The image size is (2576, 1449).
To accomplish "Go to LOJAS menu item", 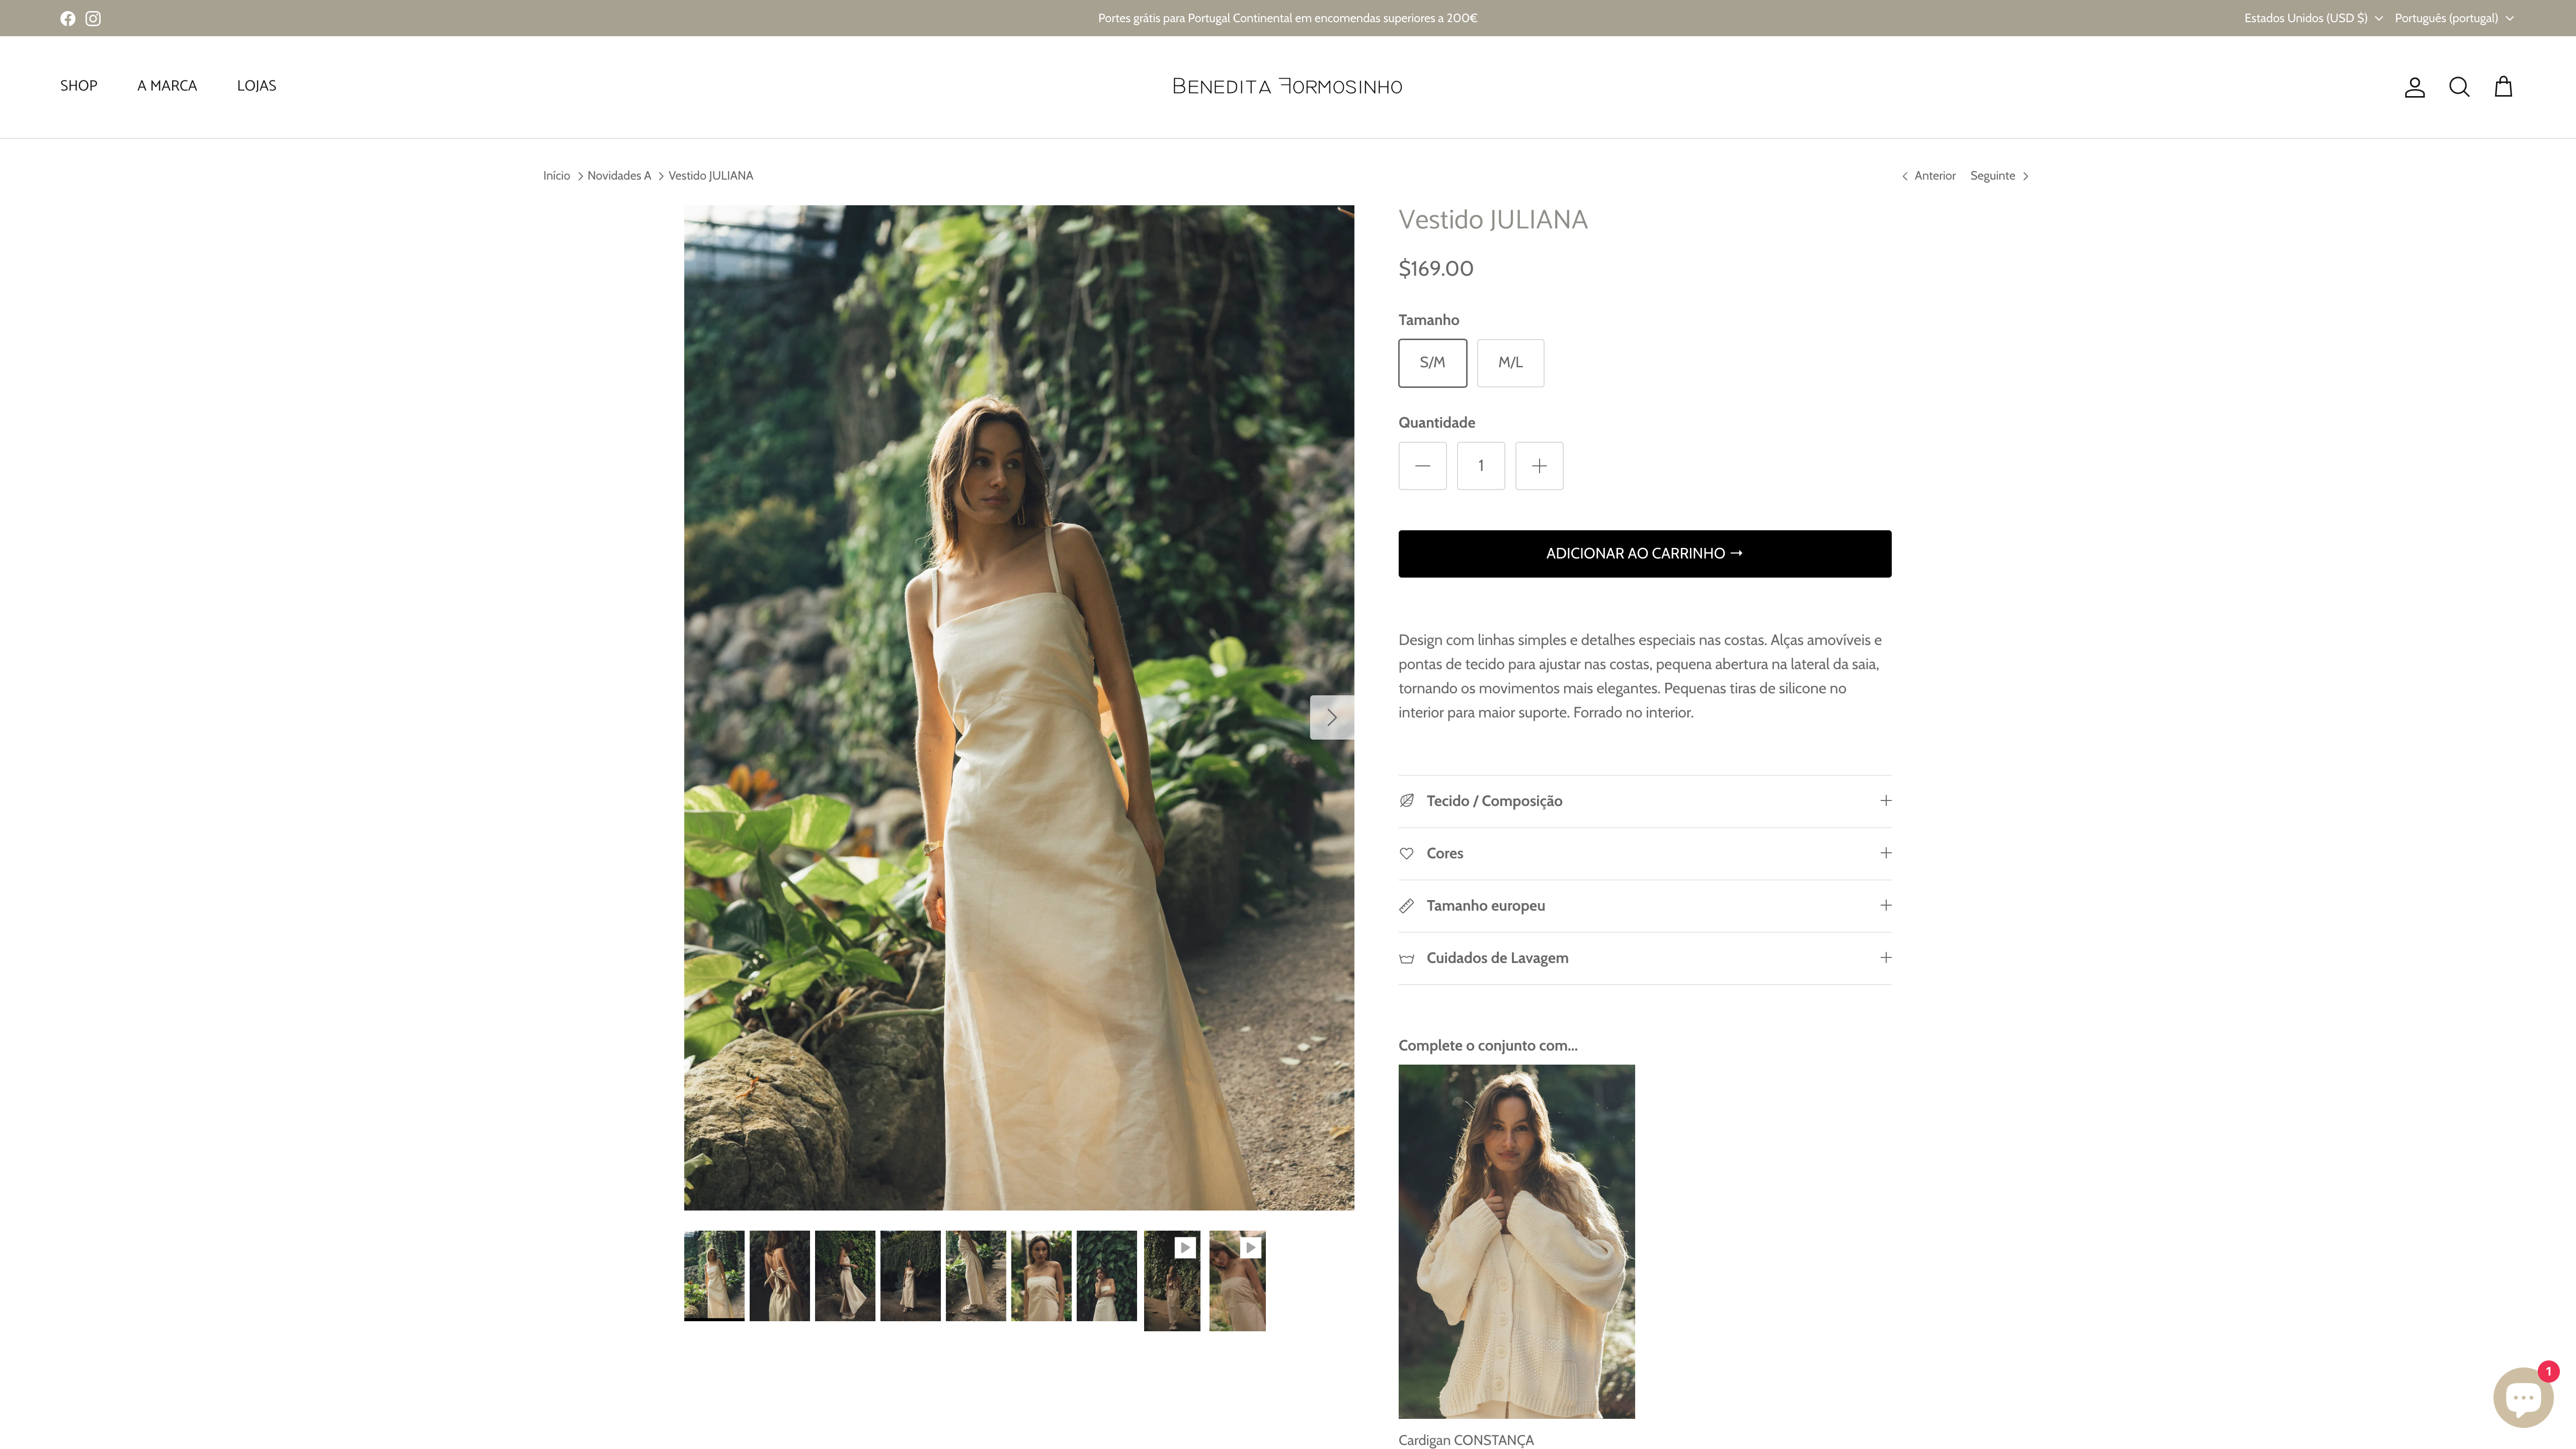I will (256, 86).
